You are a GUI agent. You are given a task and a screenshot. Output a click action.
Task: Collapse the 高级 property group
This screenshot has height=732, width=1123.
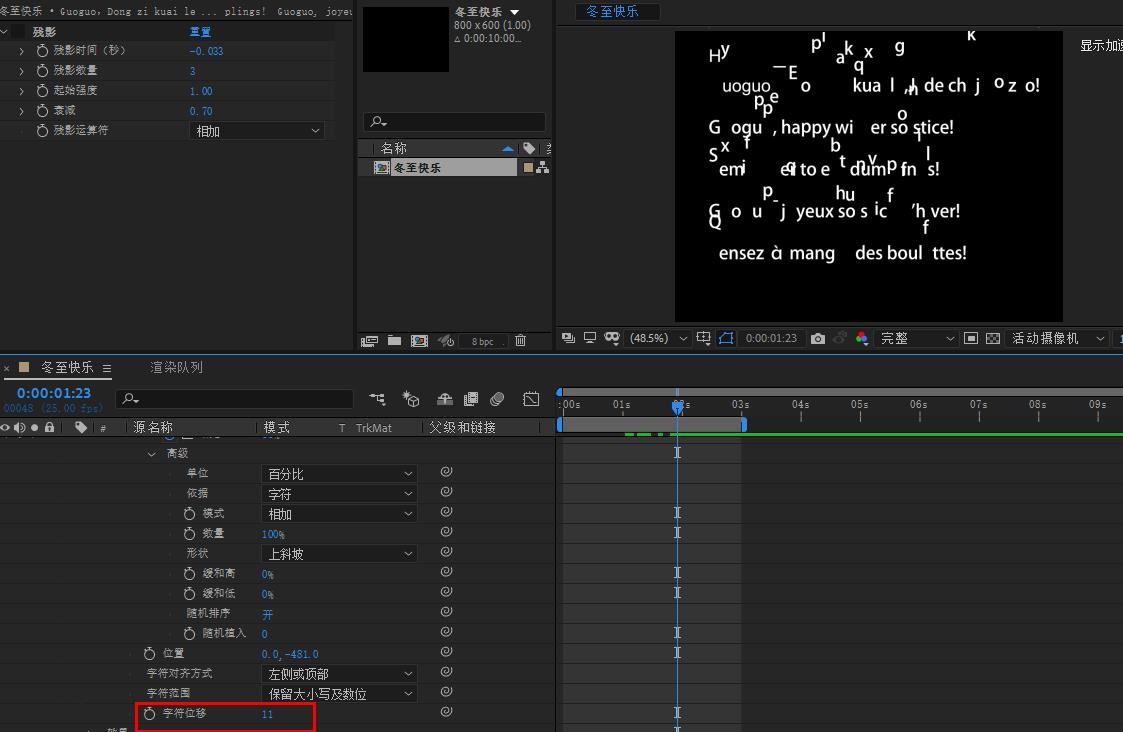coord(152,453)
